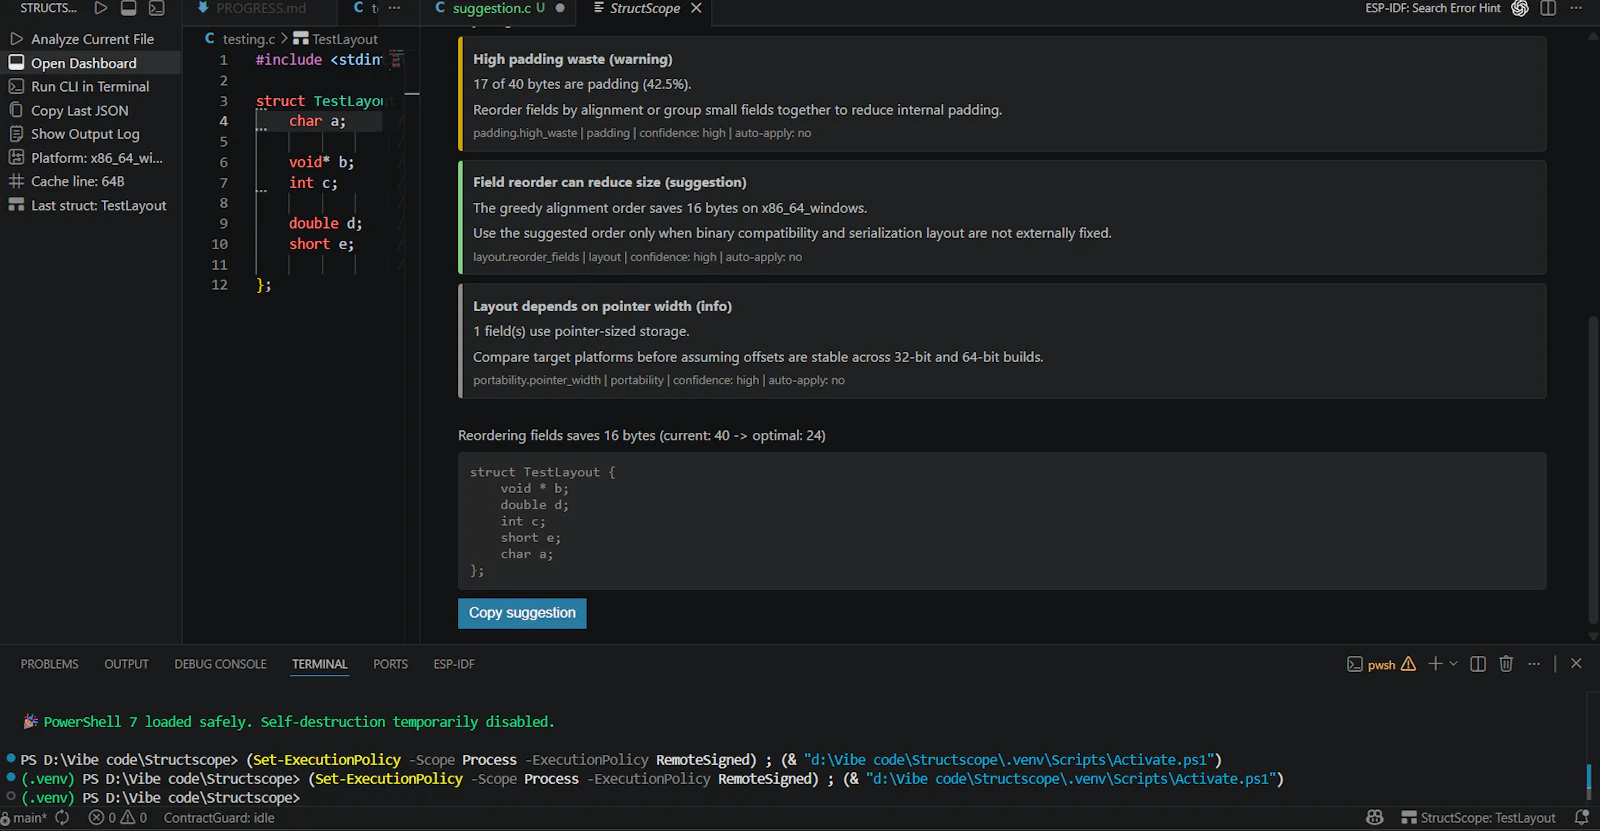Open the ChatGPT icon in editor title bar

tap(1520, 8)
